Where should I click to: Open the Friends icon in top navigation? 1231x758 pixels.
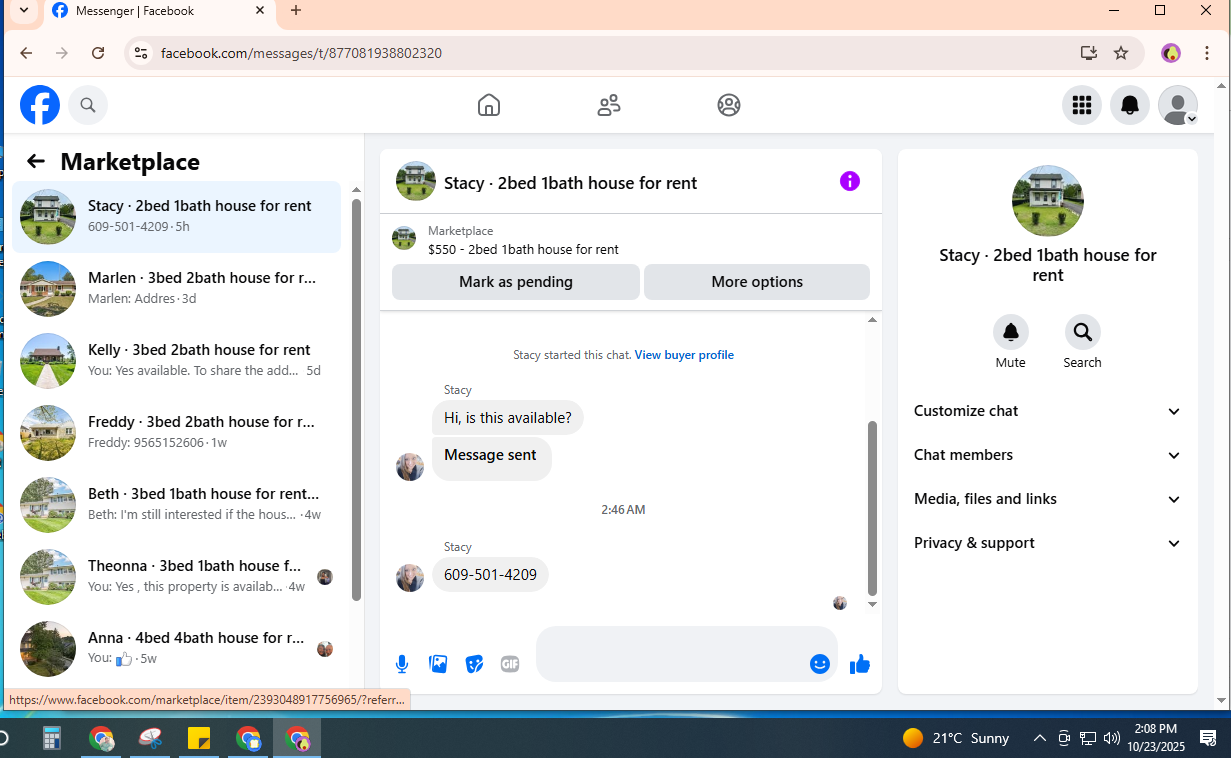[x=609, y=105]
